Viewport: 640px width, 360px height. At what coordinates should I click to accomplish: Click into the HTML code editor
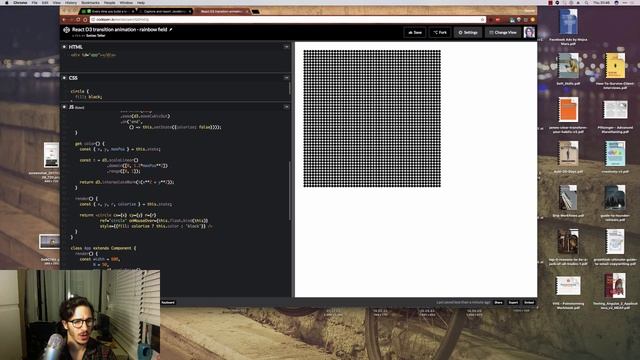pyautogui.click(x=176, y=62)
